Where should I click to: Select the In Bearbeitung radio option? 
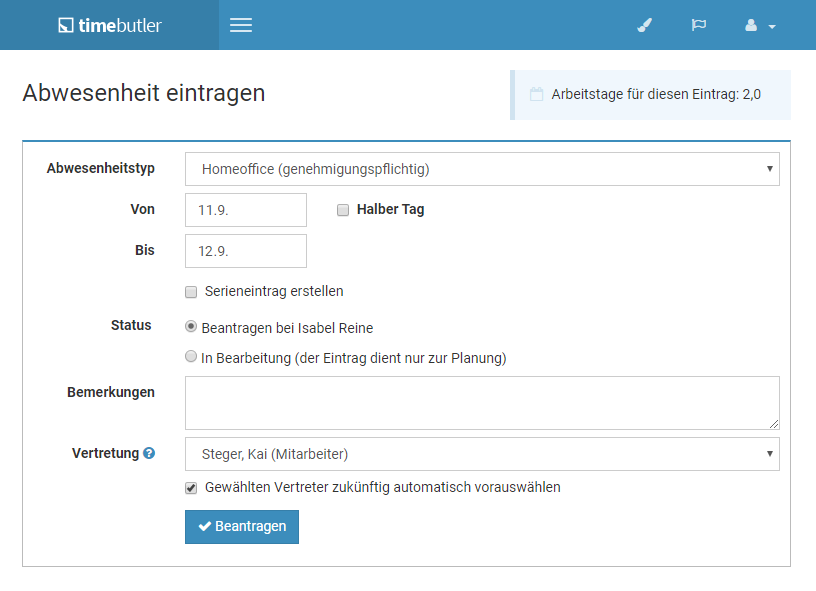[x=191, y=356]
